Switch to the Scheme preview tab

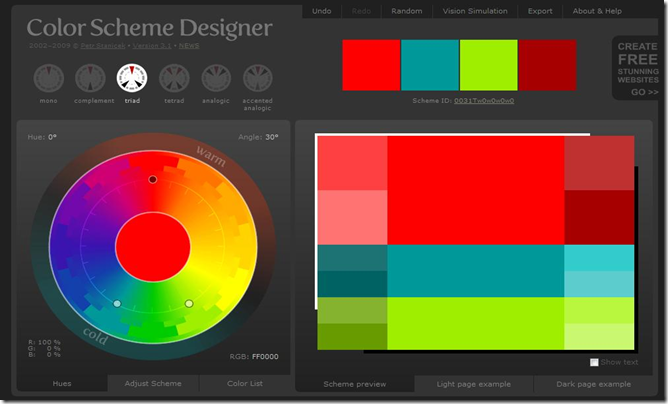354,384
